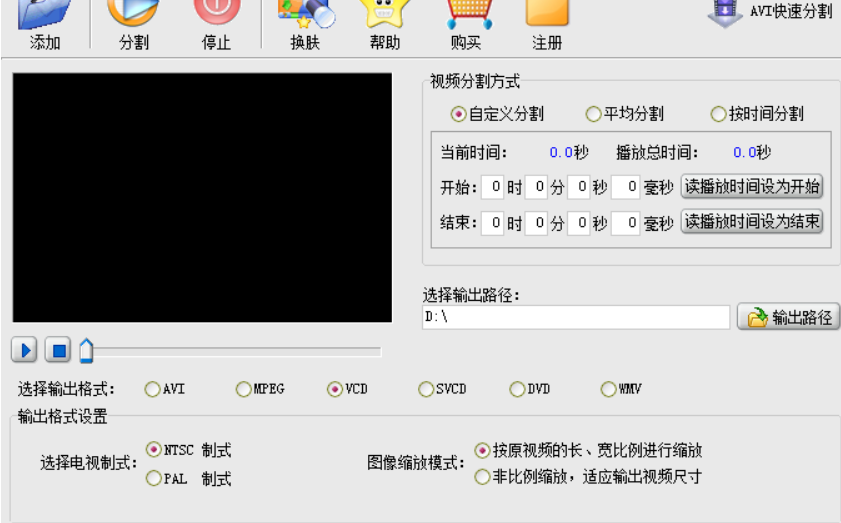Screen dimensions: 841x523
Task: Select PAL 制式 TV standard
Action: coord(189,478)
